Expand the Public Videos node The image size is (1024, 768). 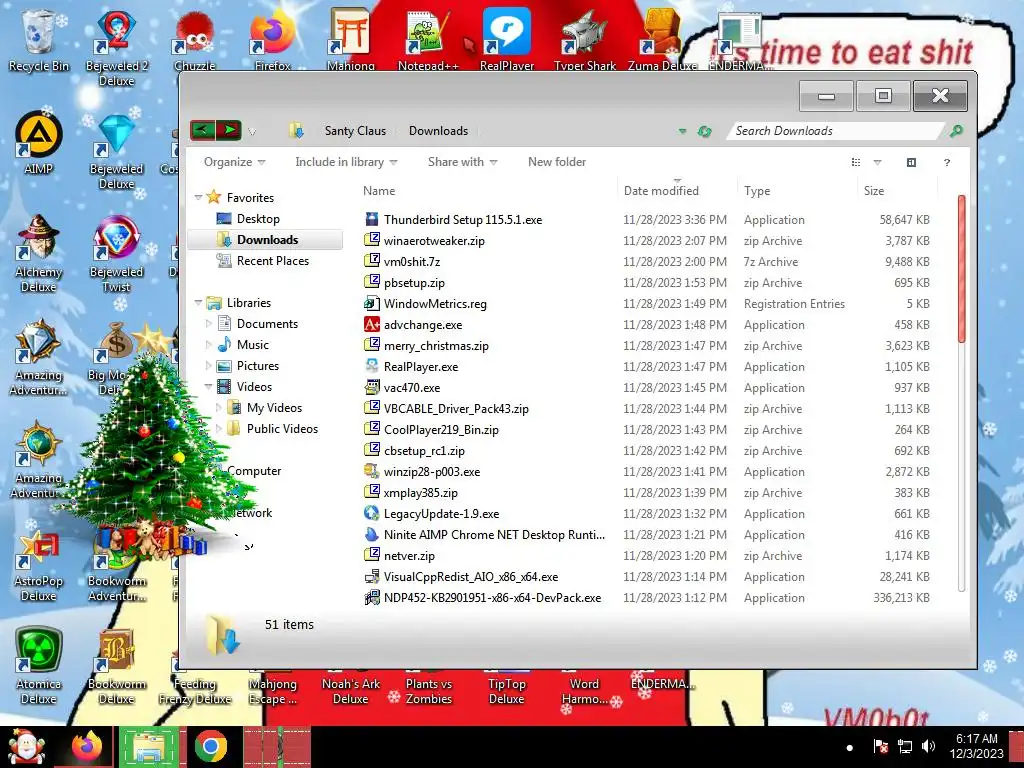click(x=219, y=428)
